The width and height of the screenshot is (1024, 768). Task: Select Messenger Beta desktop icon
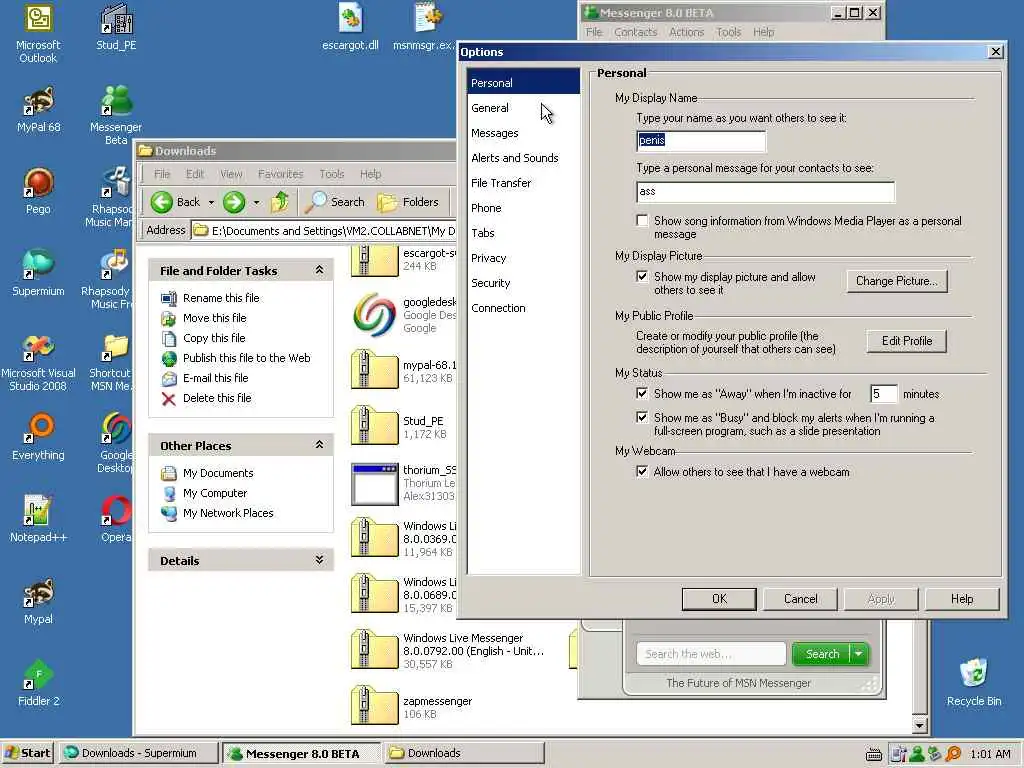(x=116, y=114)
